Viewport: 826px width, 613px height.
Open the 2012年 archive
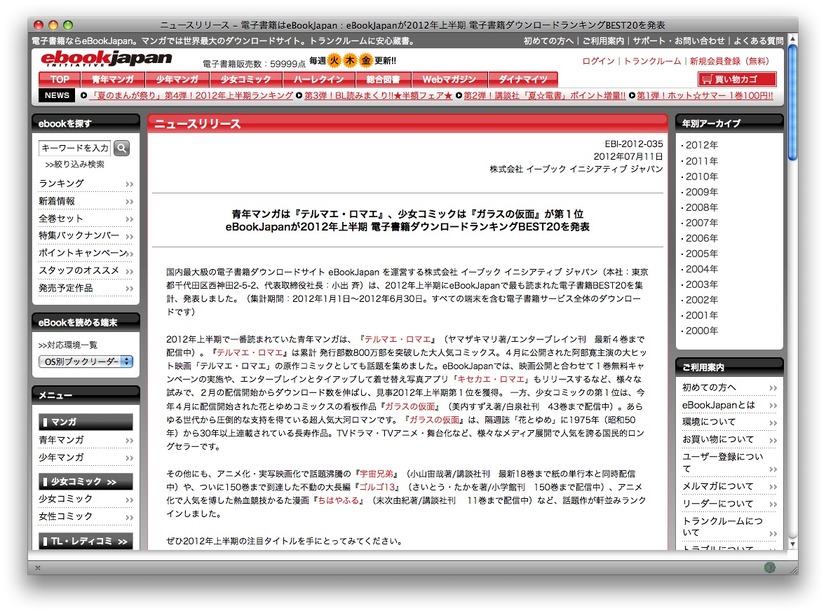tap(701, 145)
